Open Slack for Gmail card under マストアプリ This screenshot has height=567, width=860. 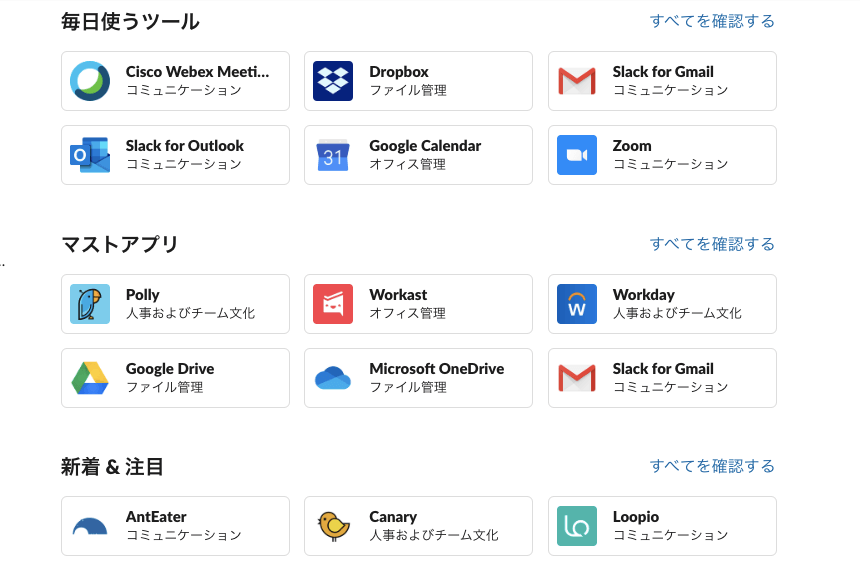coord(662,378)
